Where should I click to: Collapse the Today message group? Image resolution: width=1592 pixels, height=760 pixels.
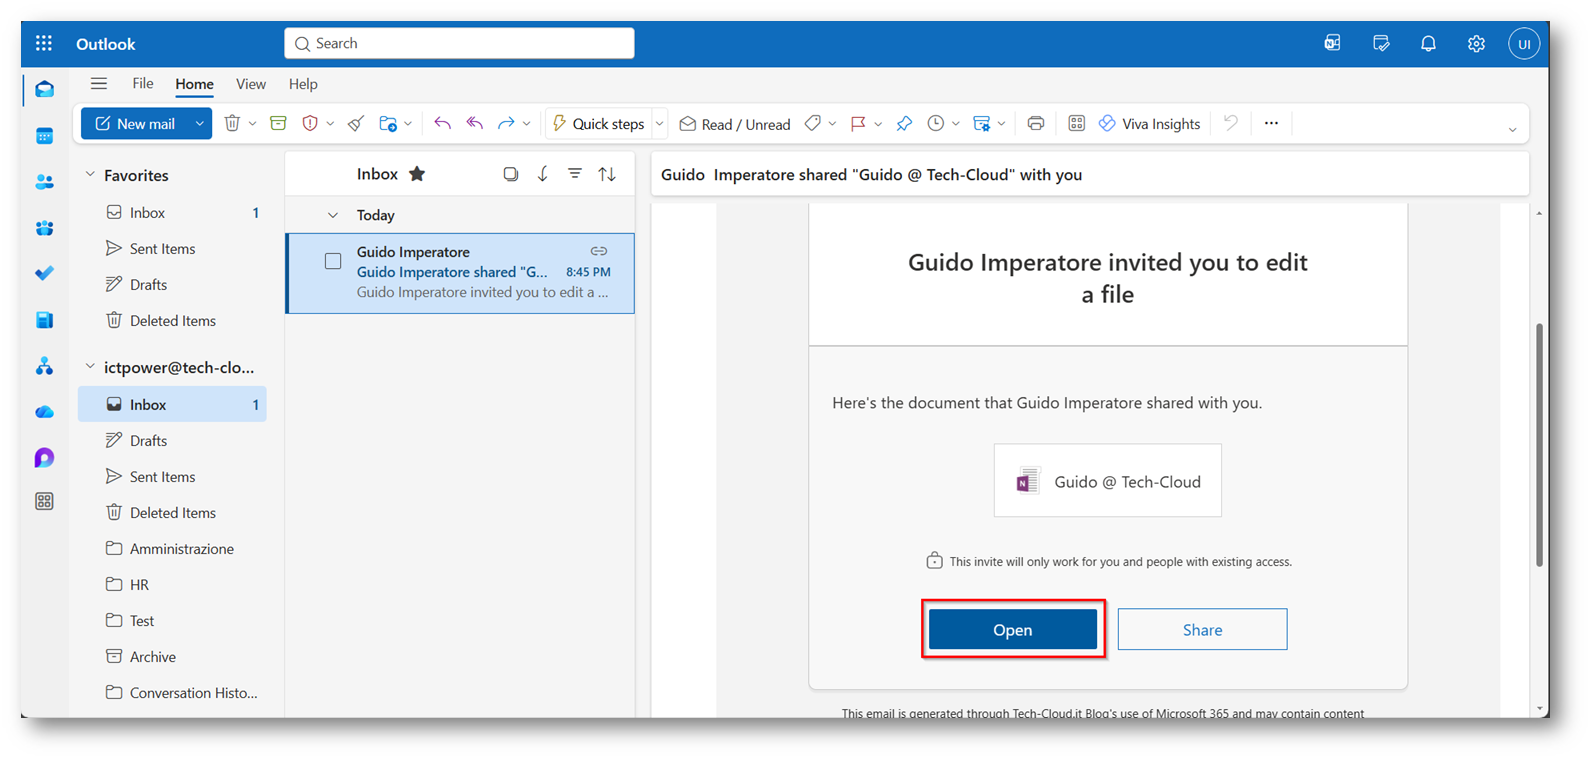click(333, 215)
